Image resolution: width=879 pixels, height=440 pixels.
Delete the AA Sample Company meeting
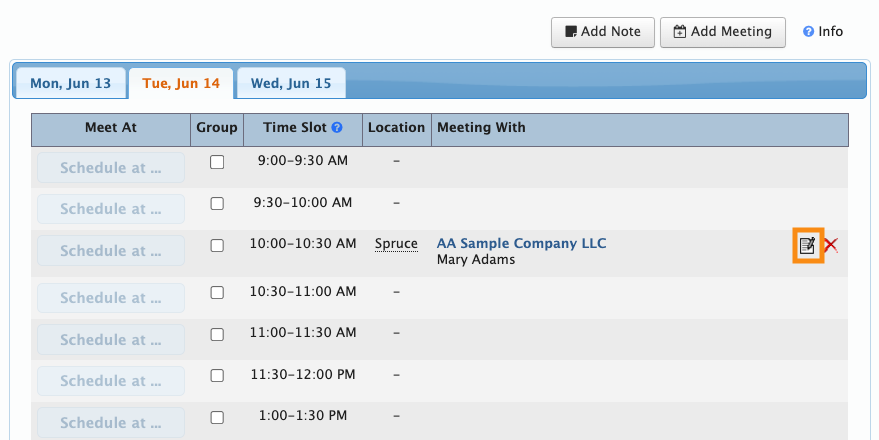point(831,245)
